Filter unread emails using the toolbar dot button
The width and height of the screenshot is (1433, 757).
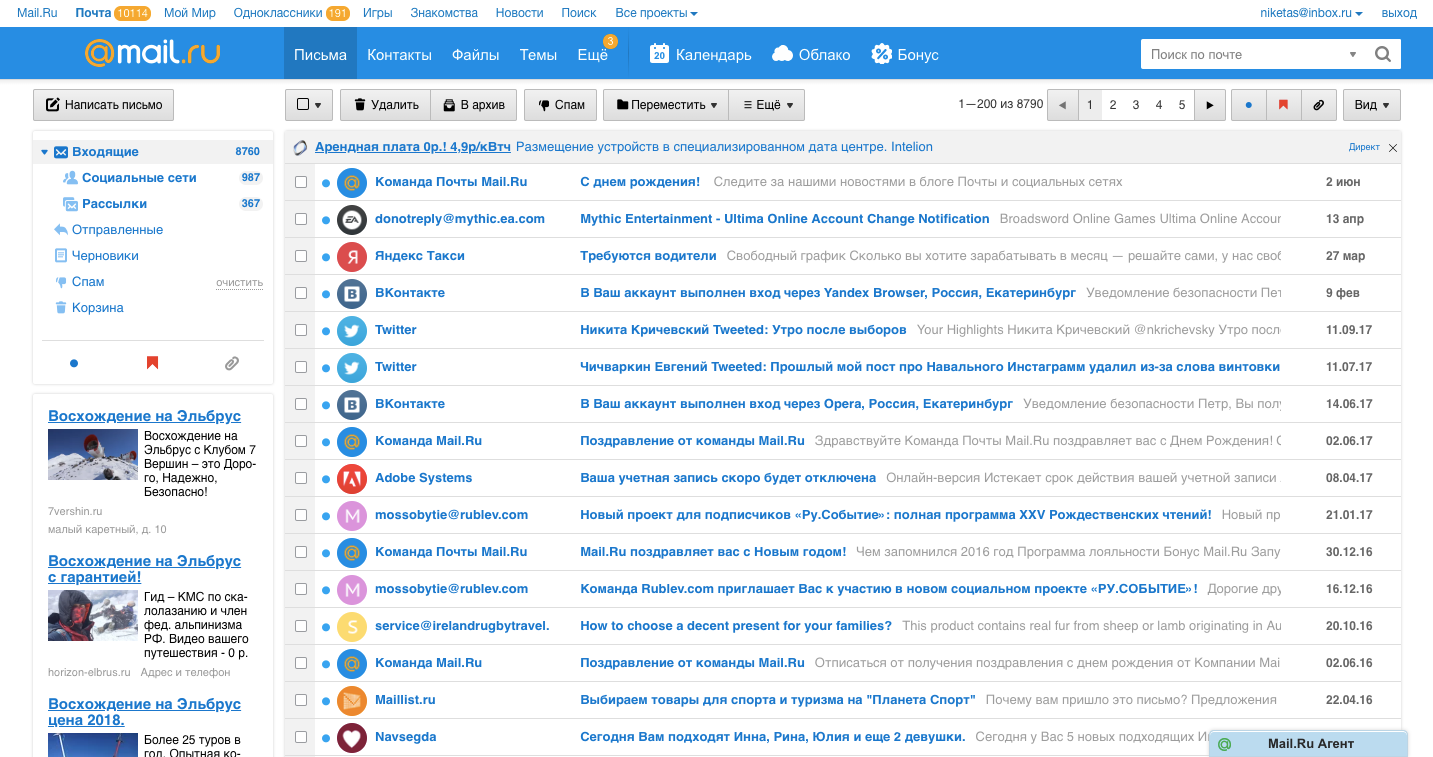pos(1248,105)
